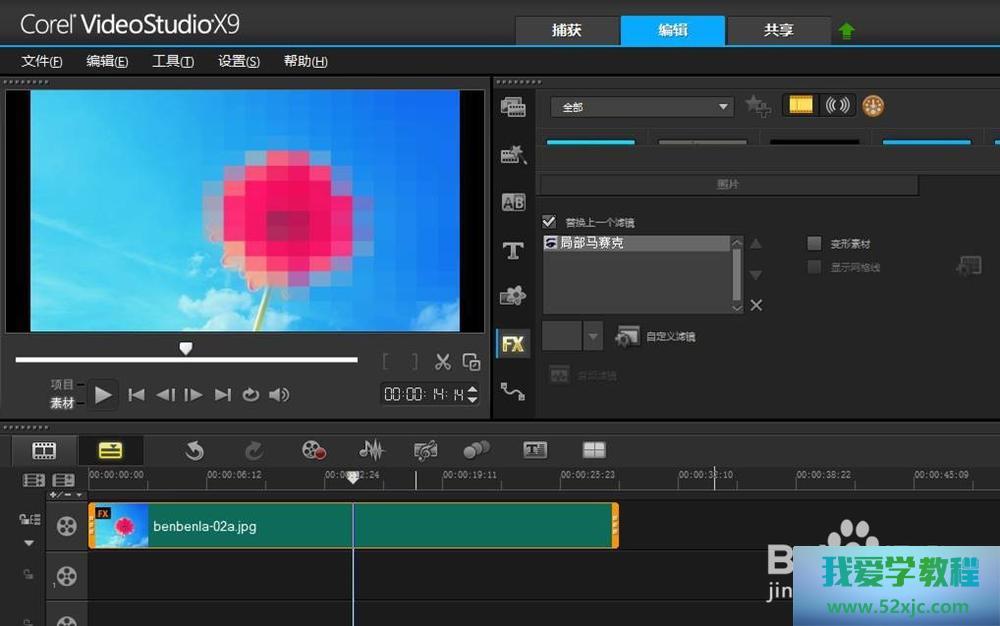The image size is (1000, 626).
Task: Open the filter preset dropdown arrow
Action: (593, 337)
